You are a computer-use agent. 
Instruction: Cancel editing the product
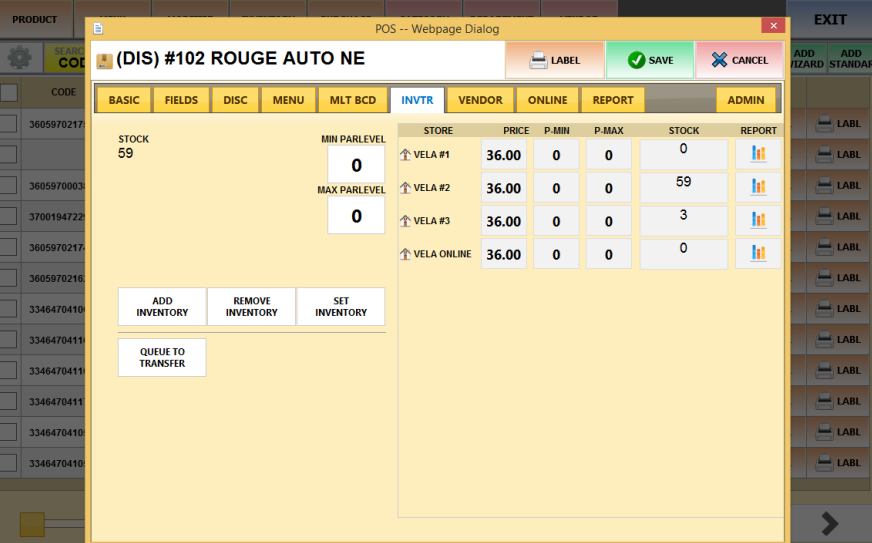tap(739, 60)
